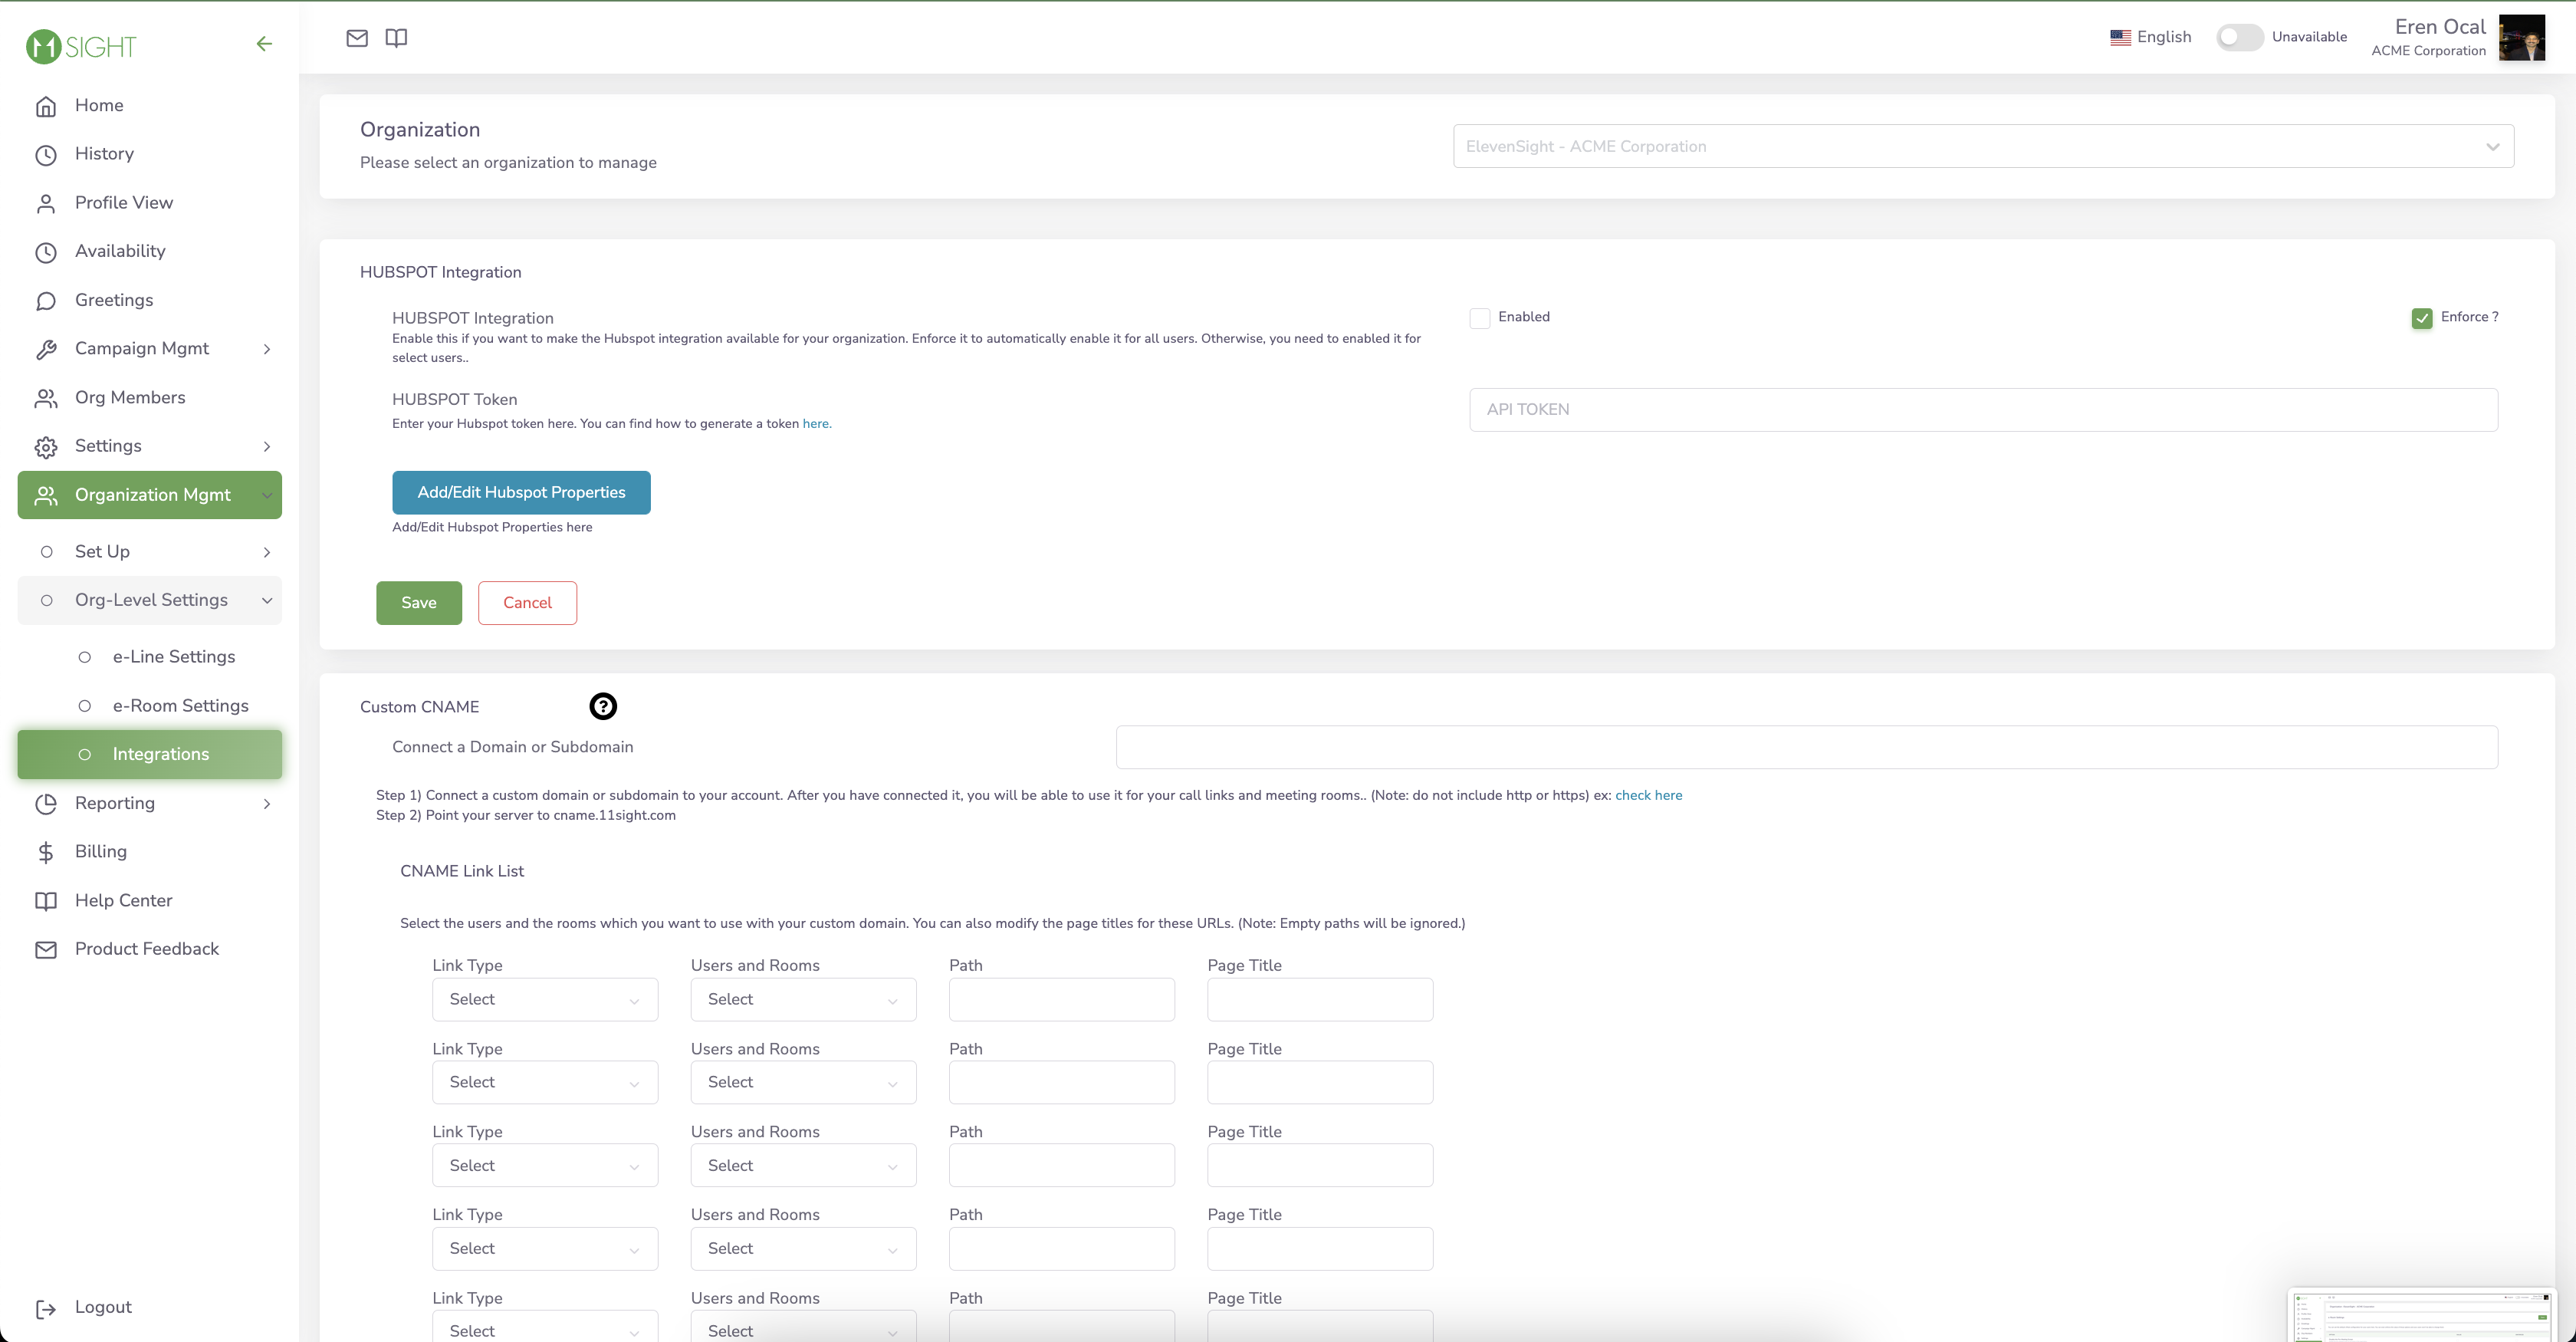Focus the API TOKEN input field
Viewport: 2576px width, 1342px height.
[1983, 410]
